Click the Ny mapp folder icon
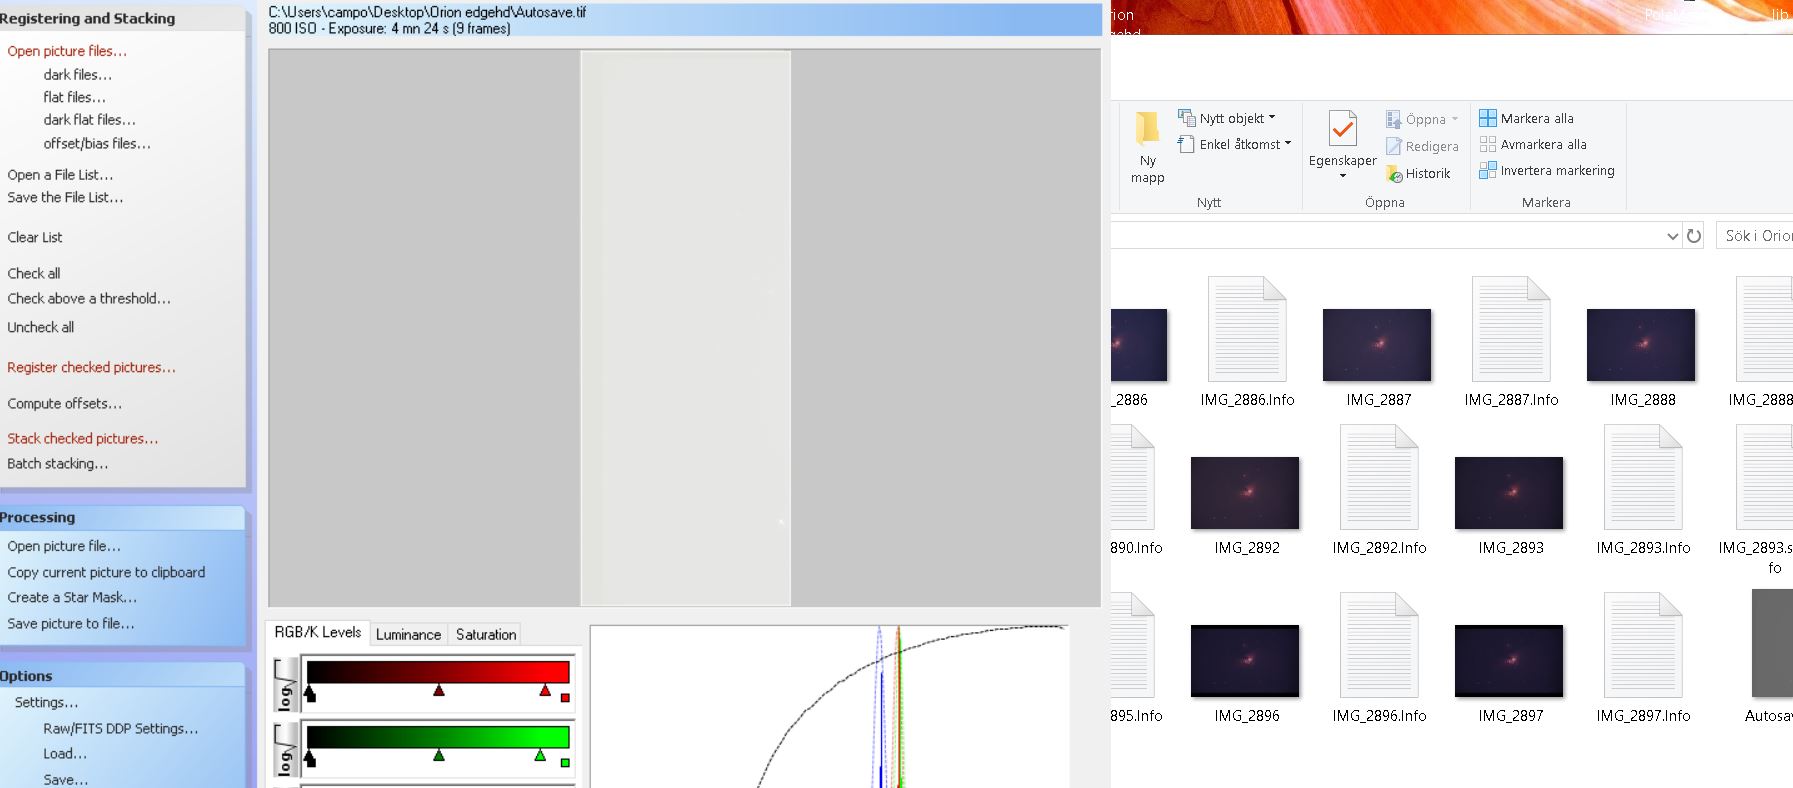 click(x=1147, y=130)
